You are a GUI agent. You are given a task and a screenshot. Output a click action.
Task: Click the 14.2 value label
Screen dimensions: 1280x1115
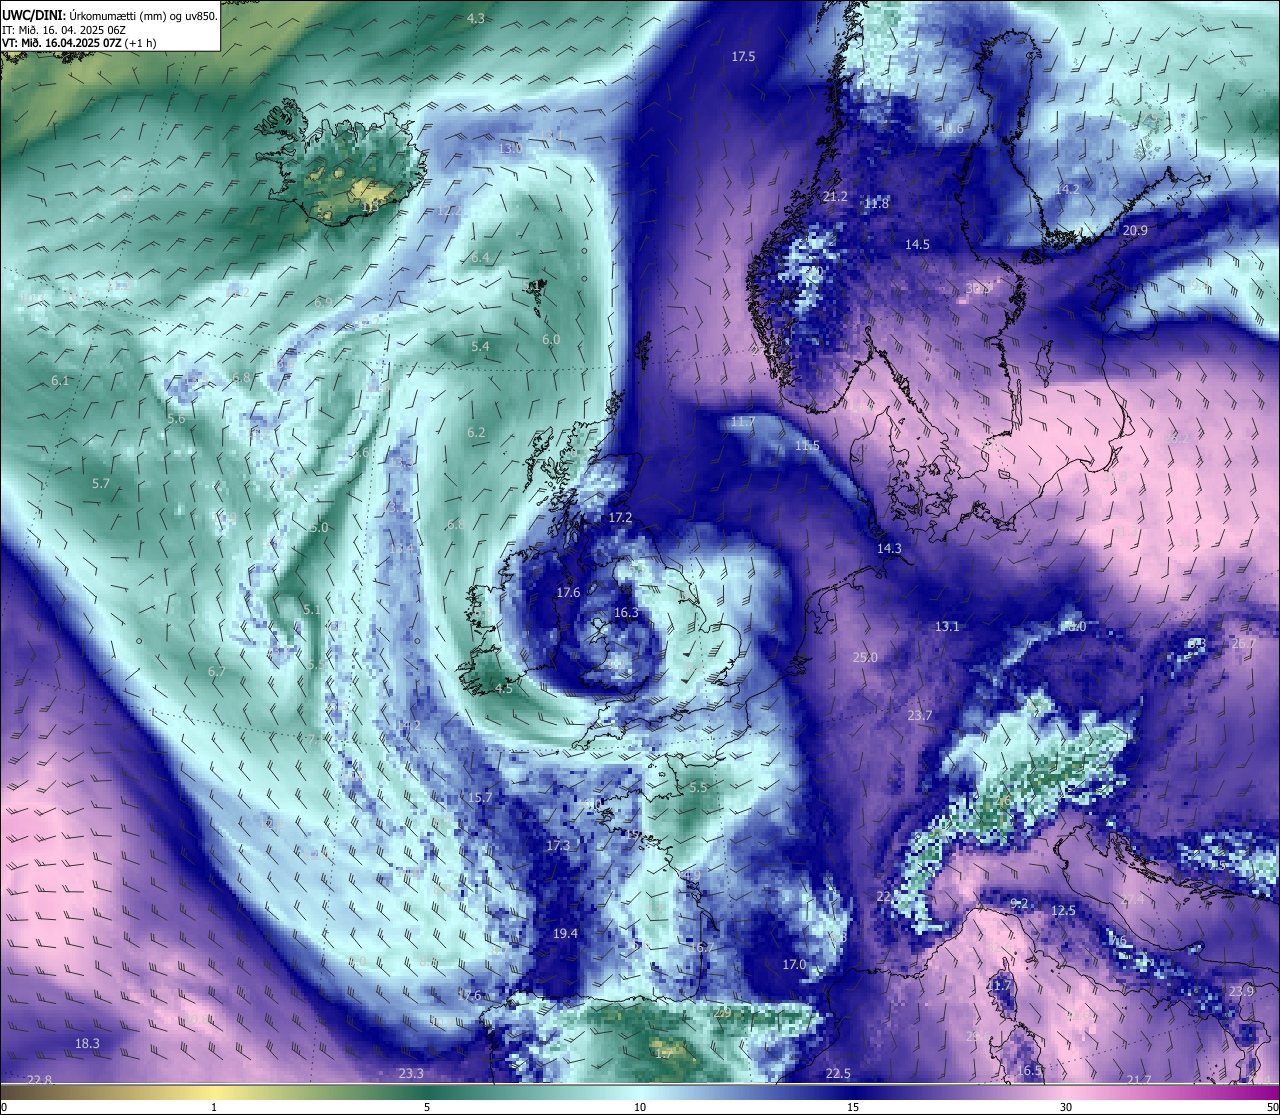coord(1067,189)
